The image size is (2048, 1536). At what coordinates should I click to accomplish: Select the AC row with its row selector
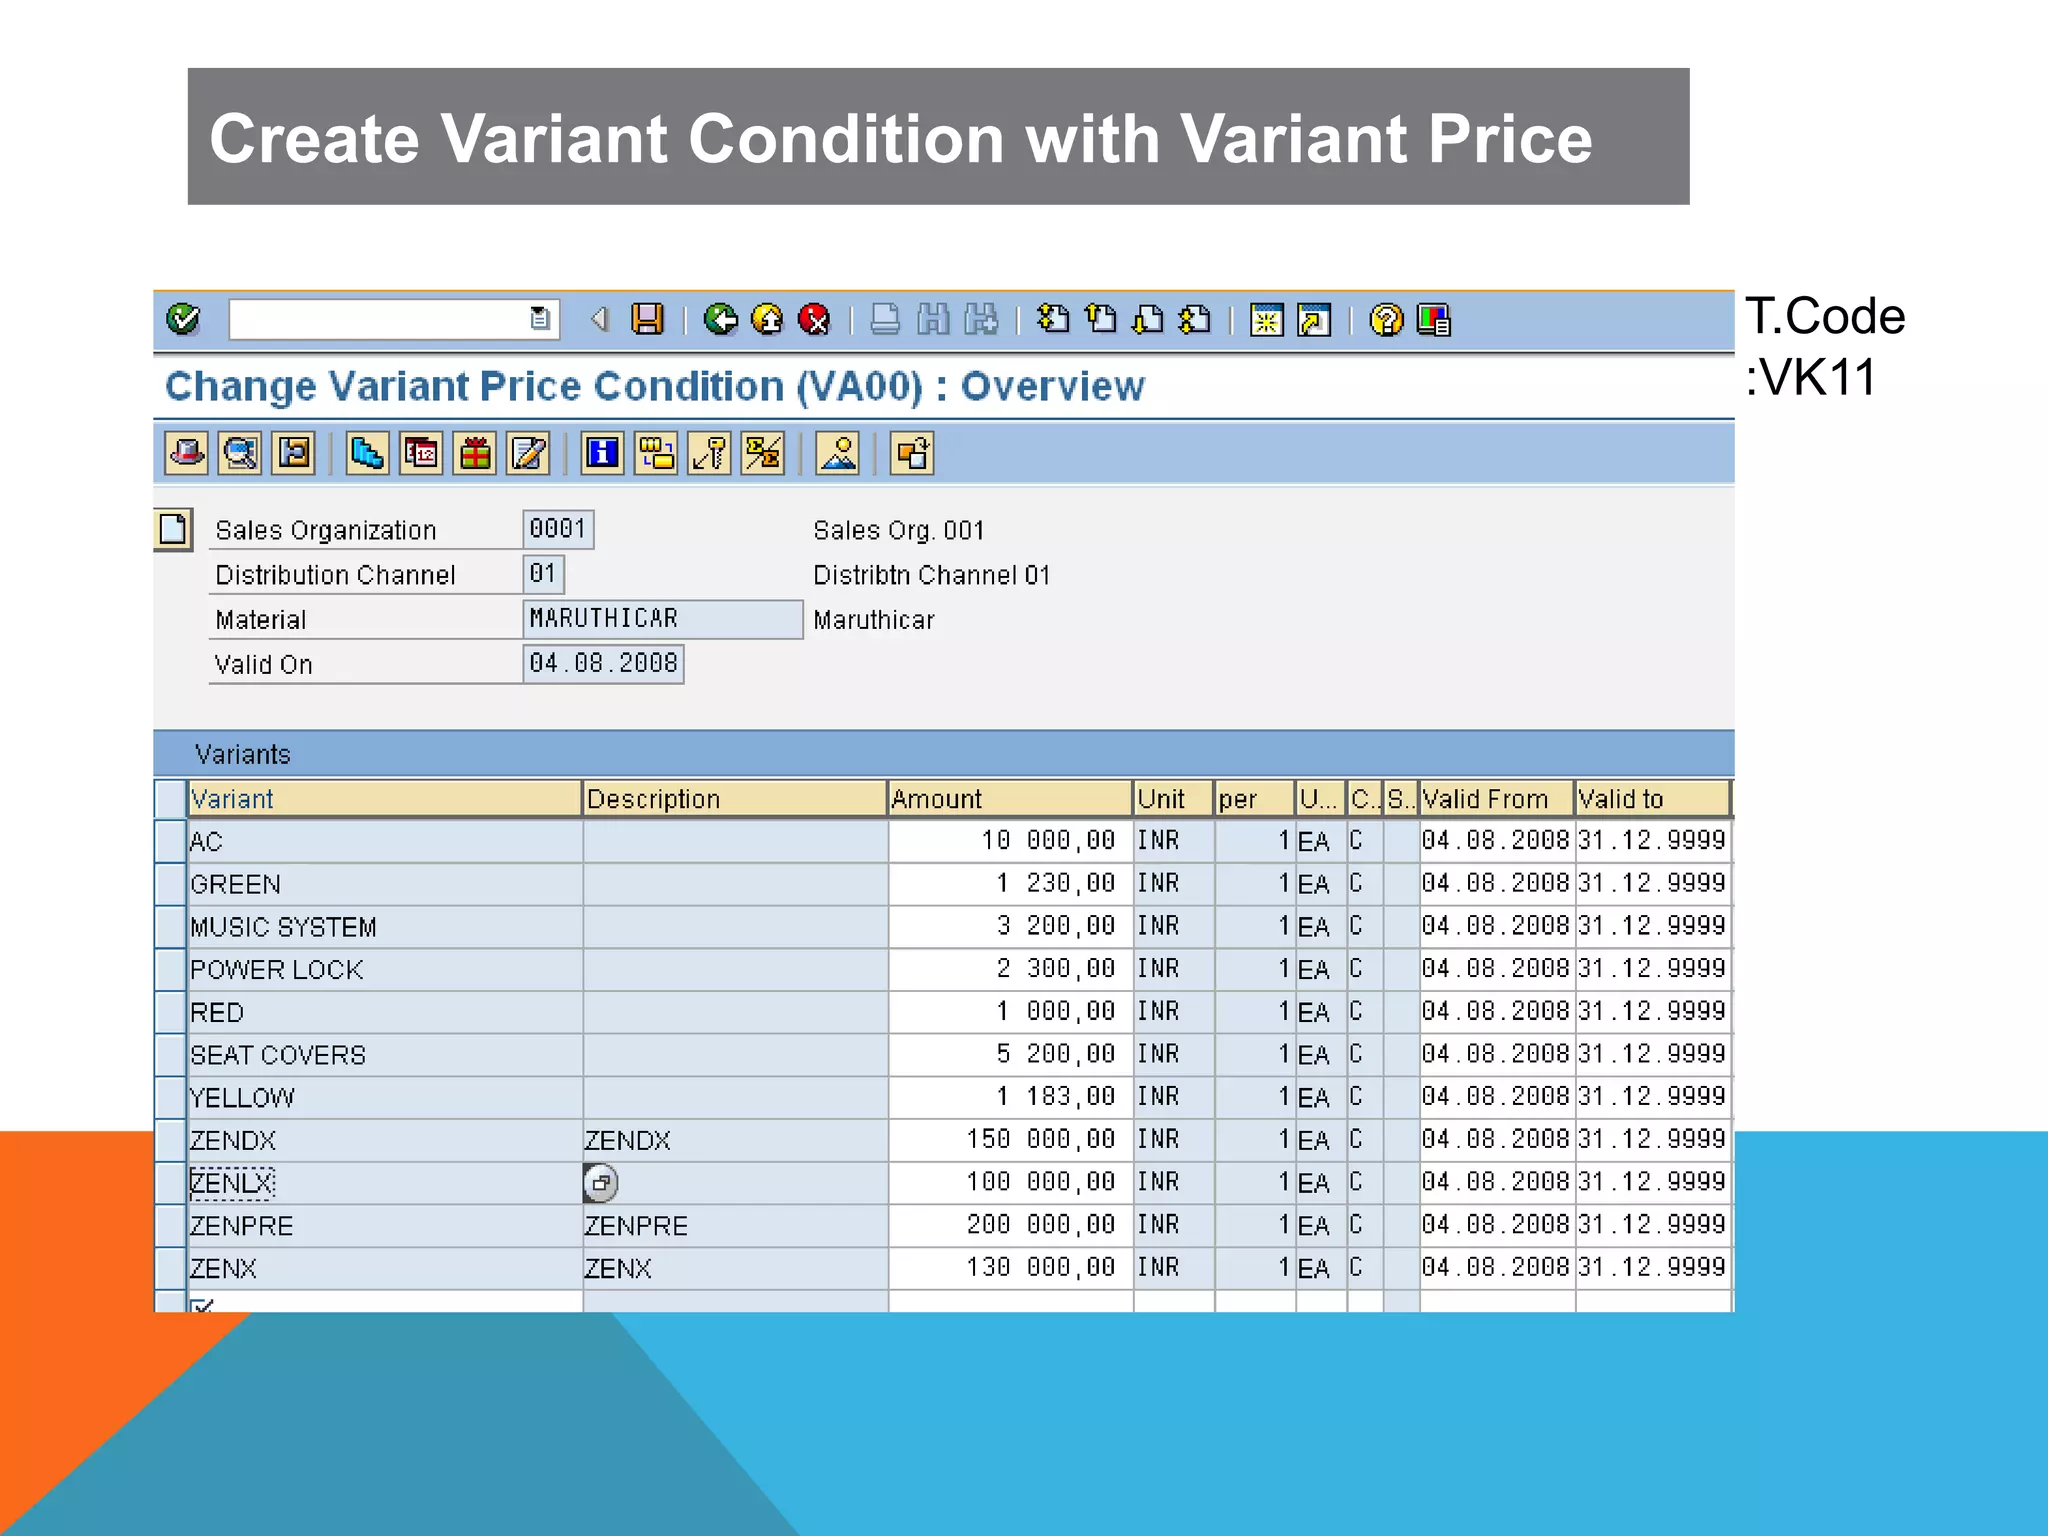tap(171, 841)
